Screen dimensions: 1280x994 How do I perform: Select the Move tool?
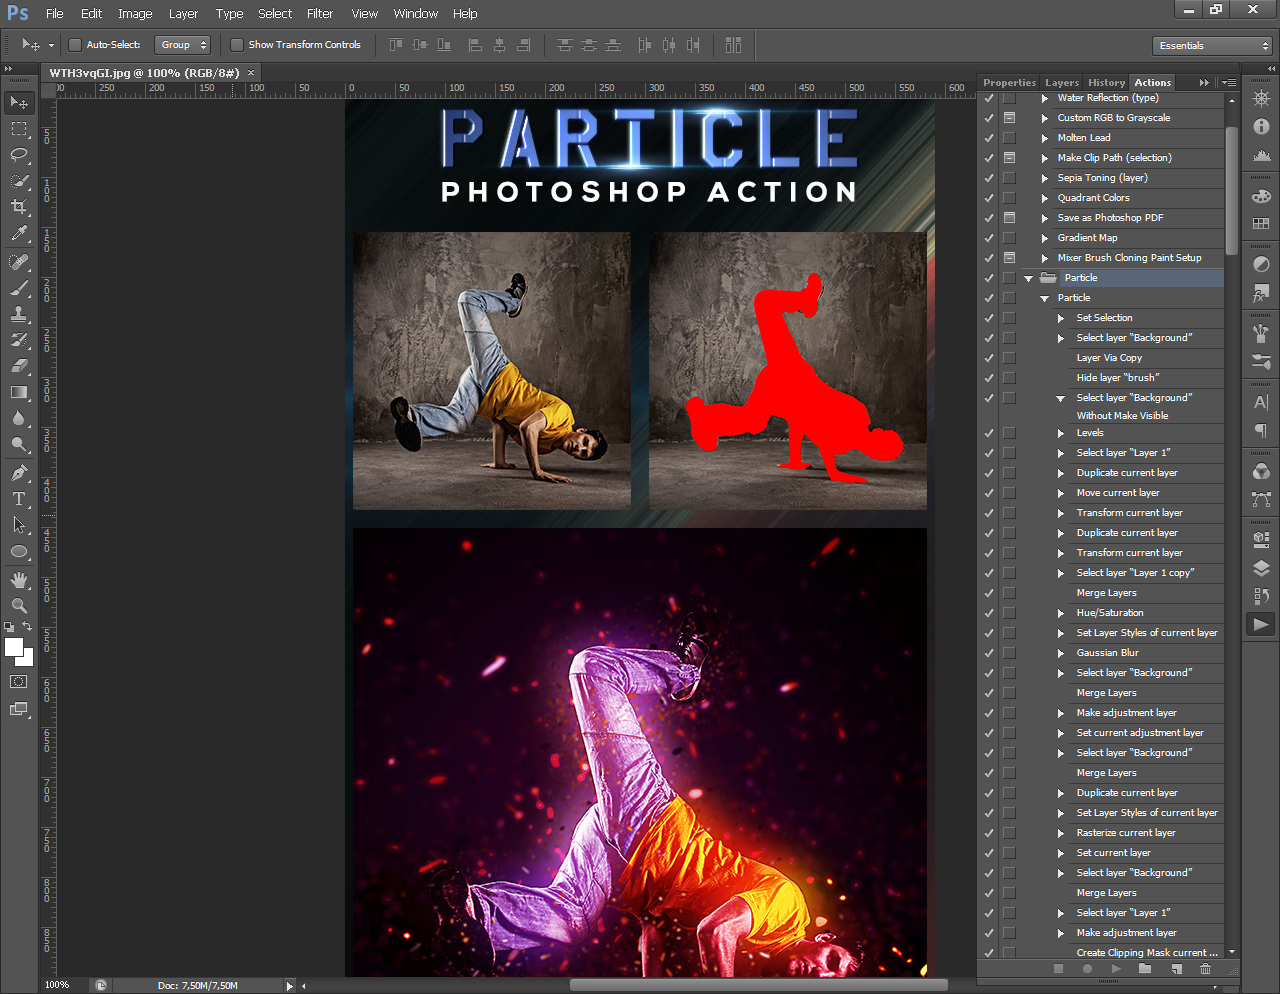pos(19,102)
